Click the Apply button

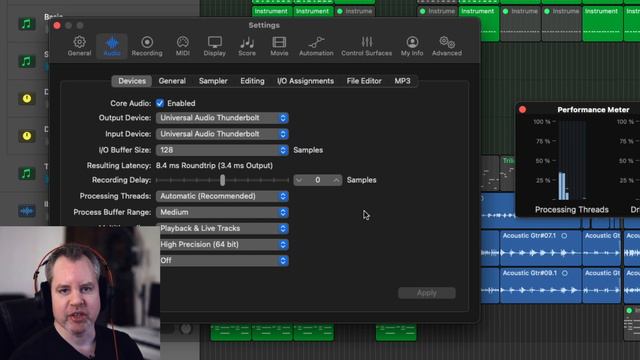click(x=427, y=293)
